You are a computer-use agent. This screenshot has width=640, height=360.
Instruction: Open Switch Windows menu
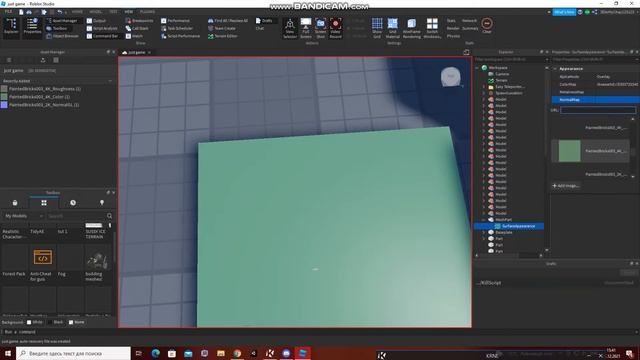point(432,28)
